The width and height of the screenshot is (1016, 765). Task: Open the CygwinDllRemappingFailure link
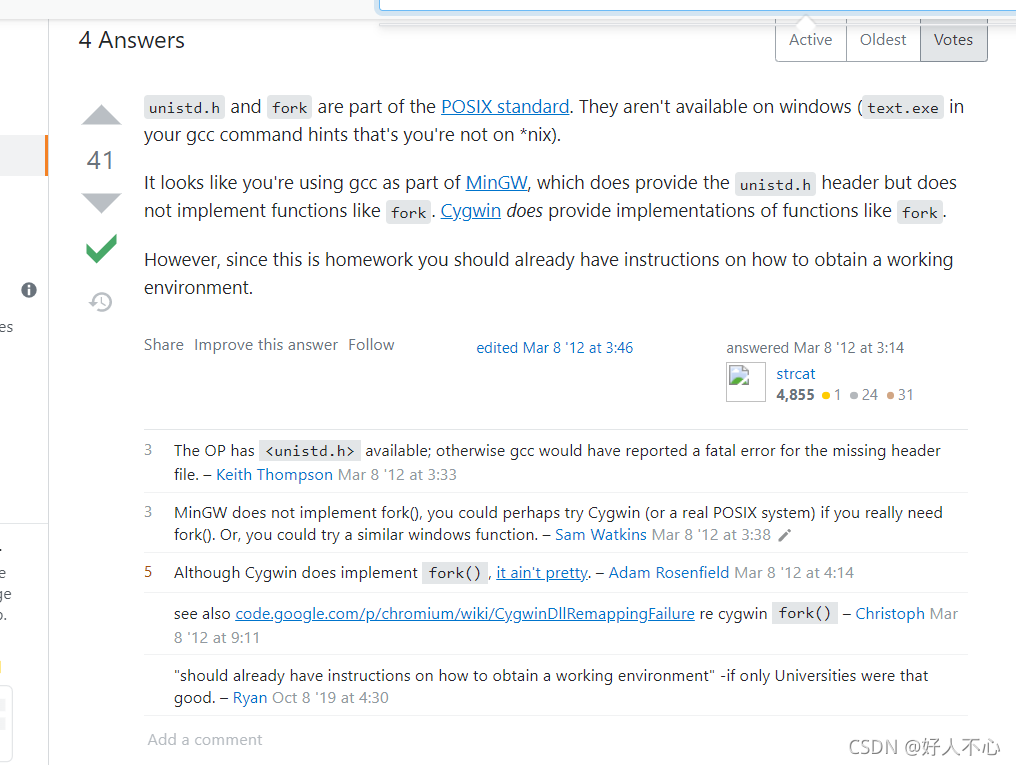(463, 613)
